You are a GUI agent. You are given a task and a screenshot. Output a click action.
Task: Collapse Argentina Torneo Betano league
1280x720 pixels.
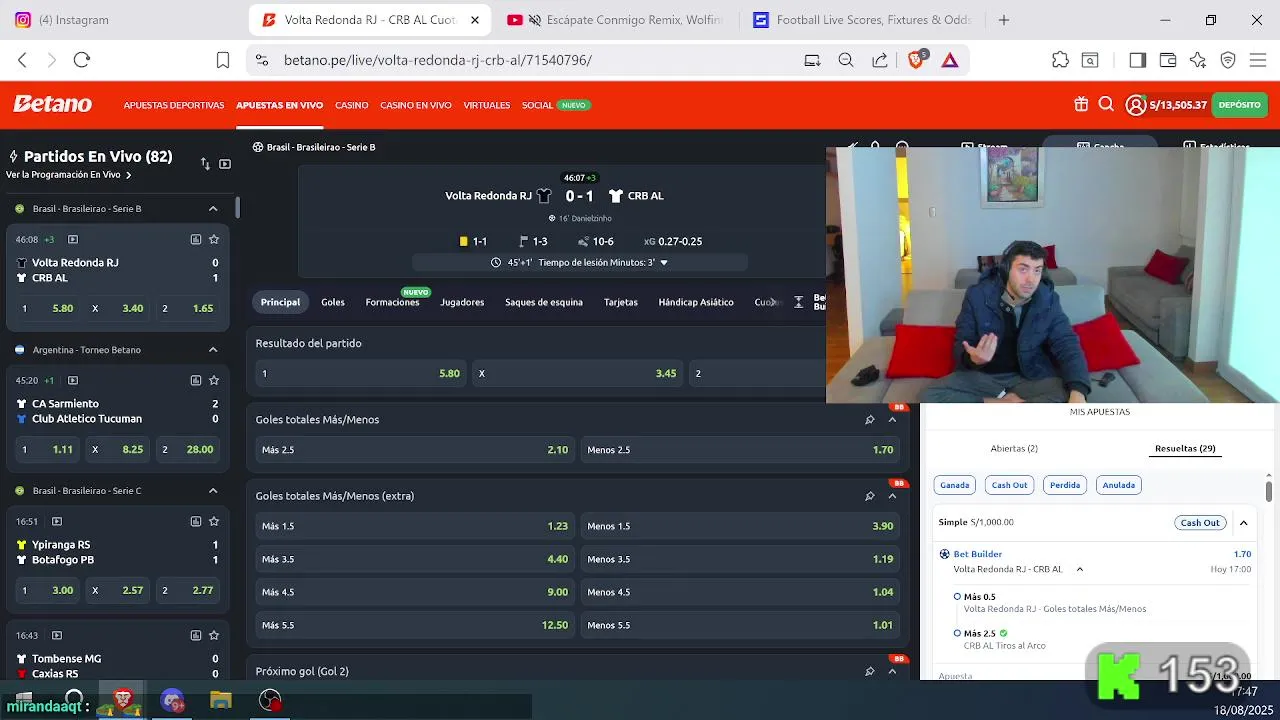coord(213,349)
